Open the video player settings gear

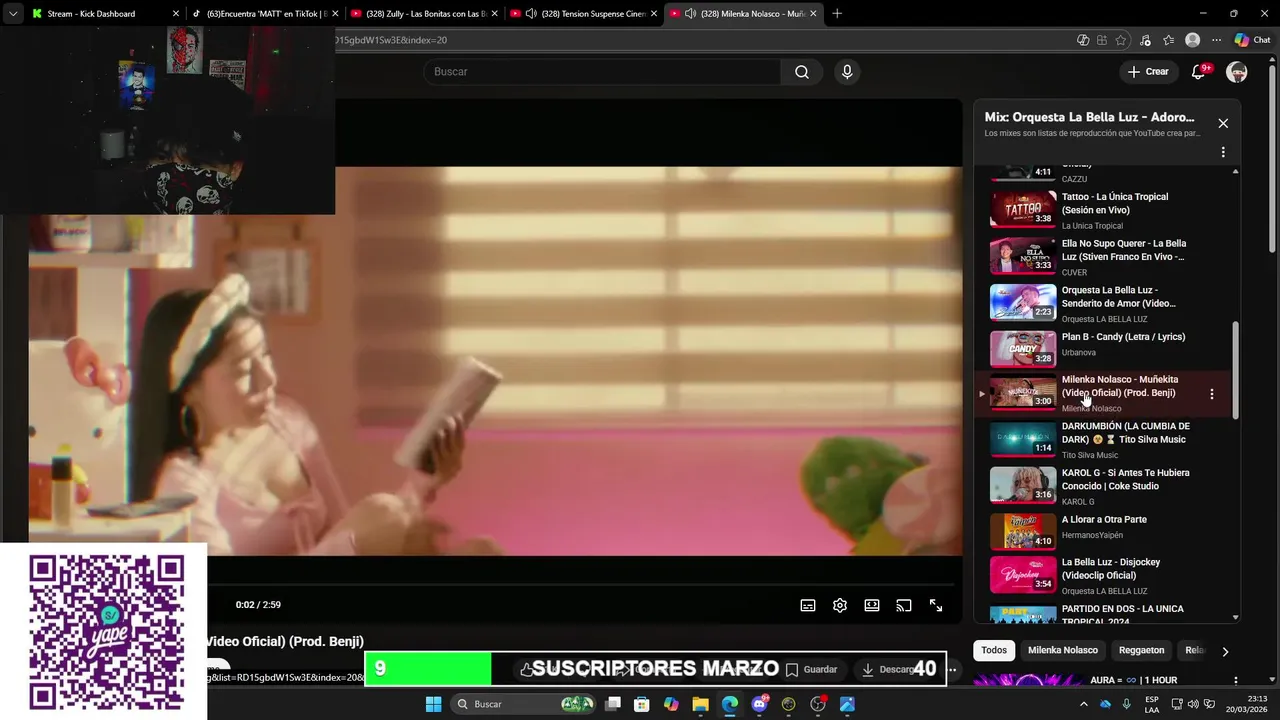tap(840, 605)
